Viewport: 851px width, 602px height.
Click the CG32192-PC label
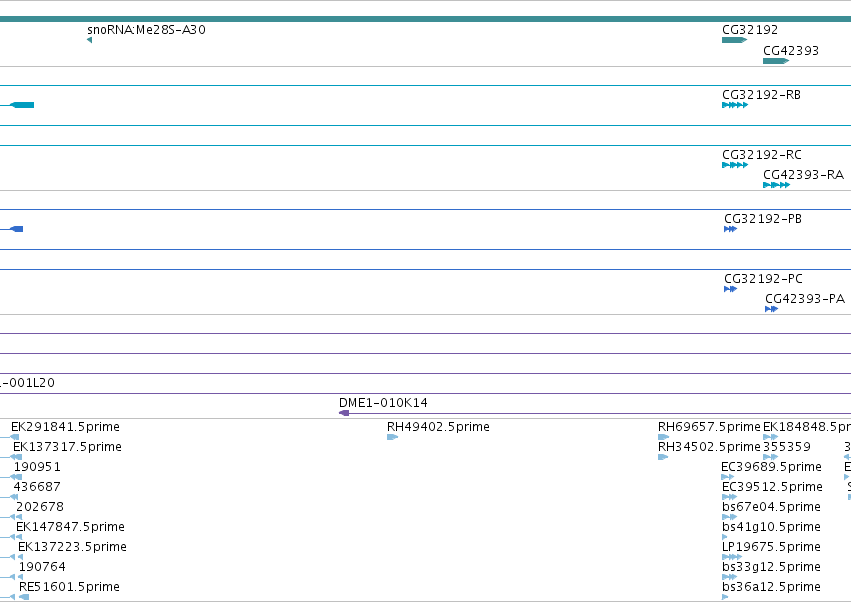point(763,278)
